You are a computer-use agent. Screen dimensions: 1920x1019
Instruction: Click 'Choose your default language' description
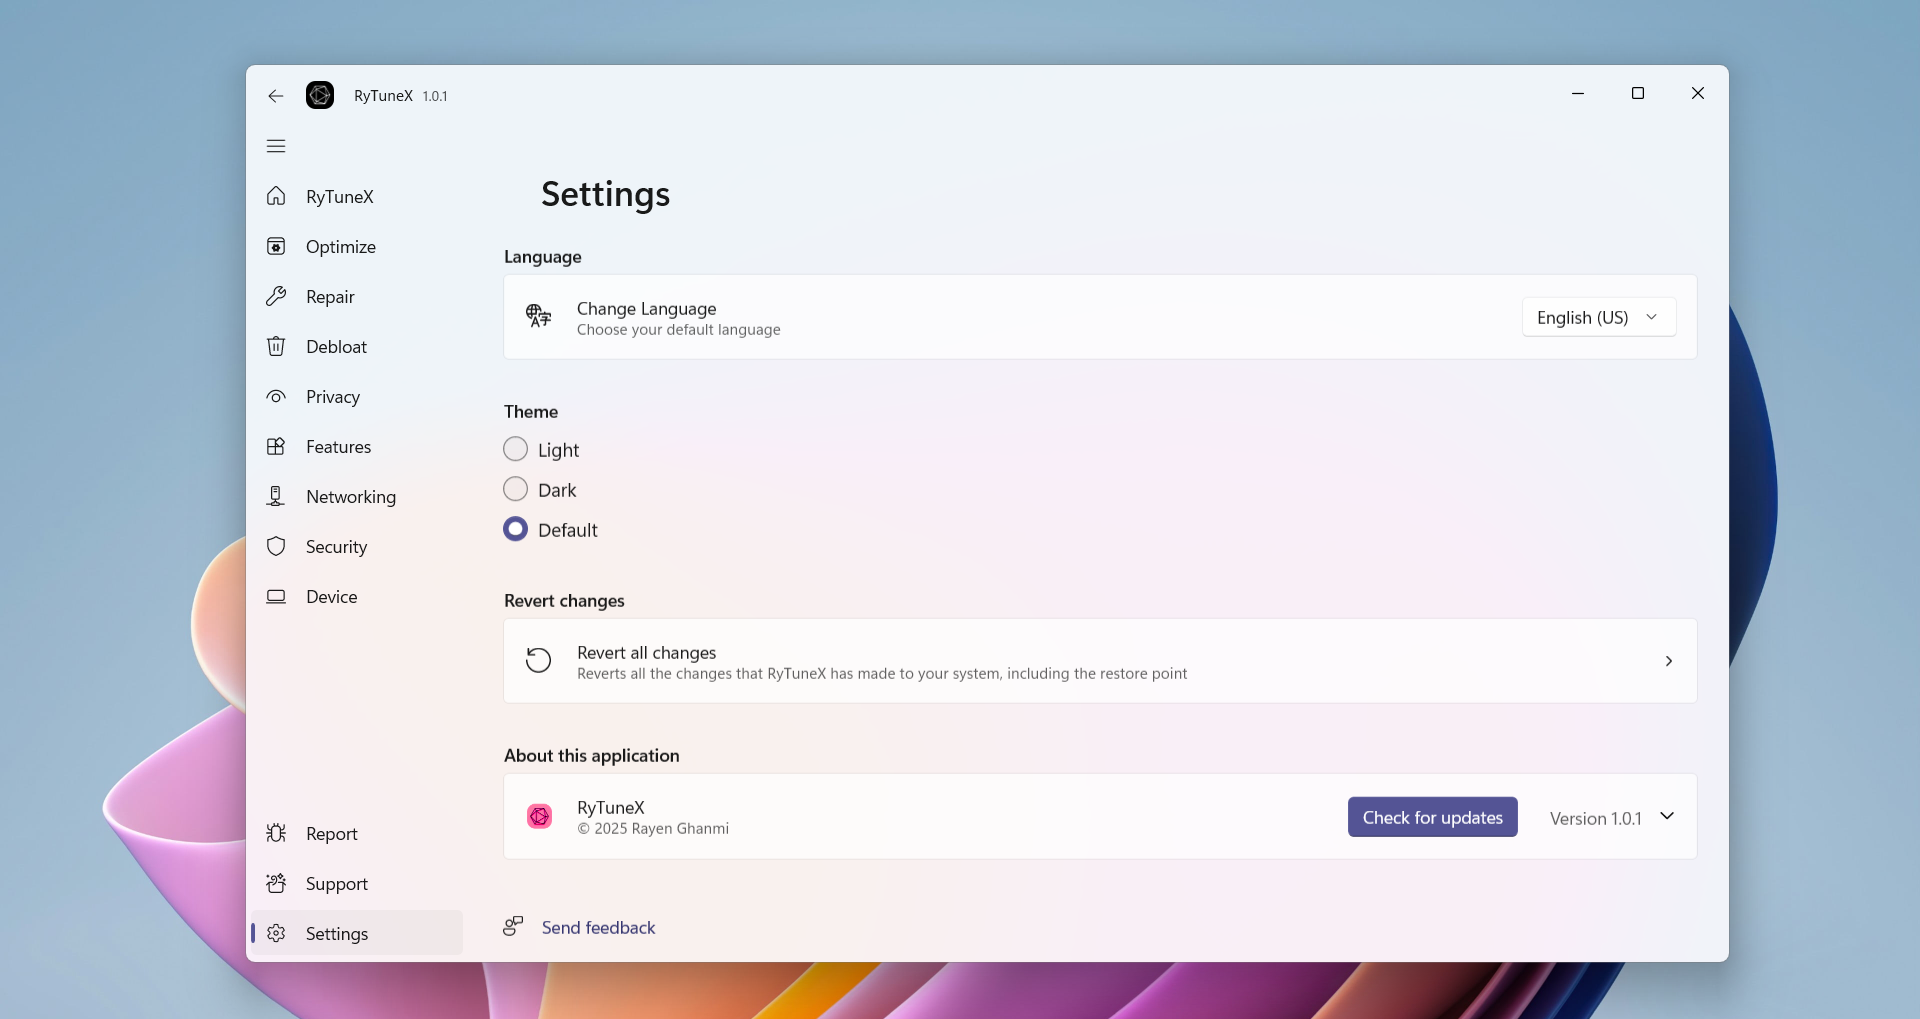[x=678, y=329]
